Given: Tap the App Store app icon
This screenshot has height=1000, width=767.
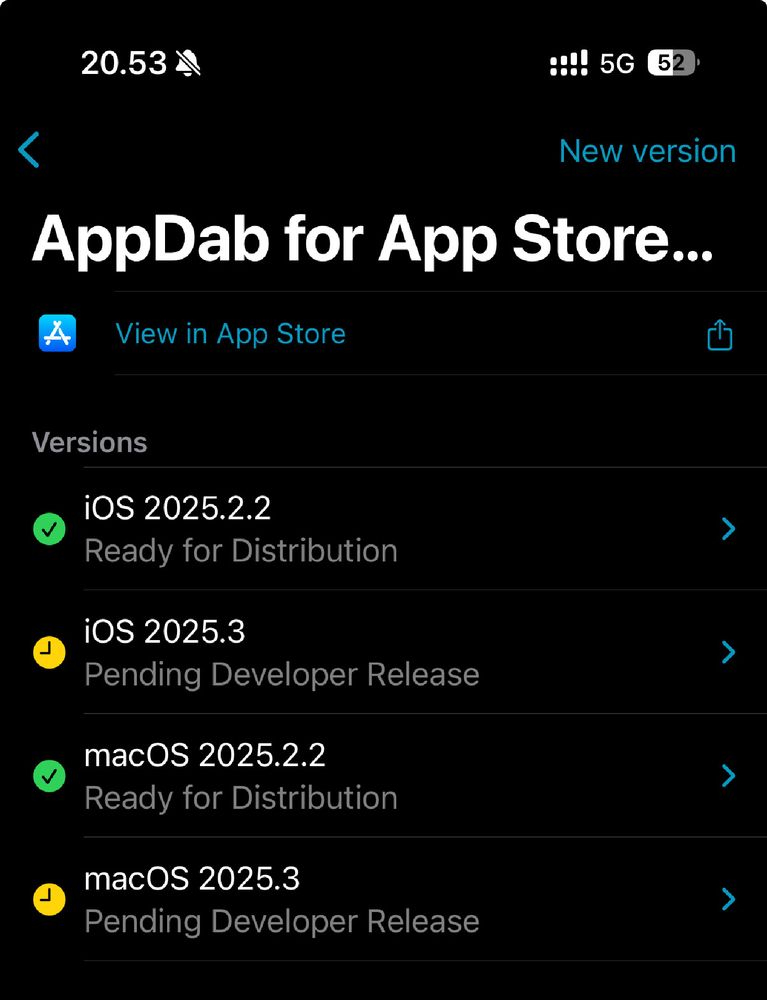Looking at the screenshot, I should 57,333.
